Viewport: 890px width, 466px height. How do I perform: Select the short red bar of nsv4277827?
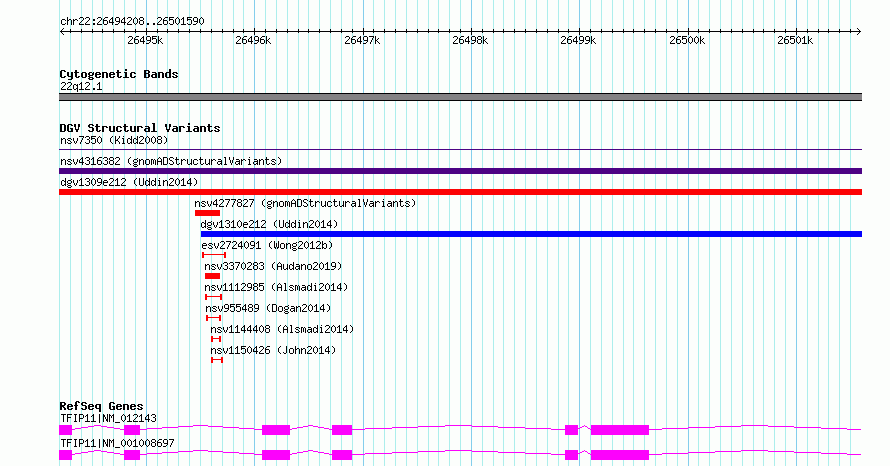click(x=207, y=213)
